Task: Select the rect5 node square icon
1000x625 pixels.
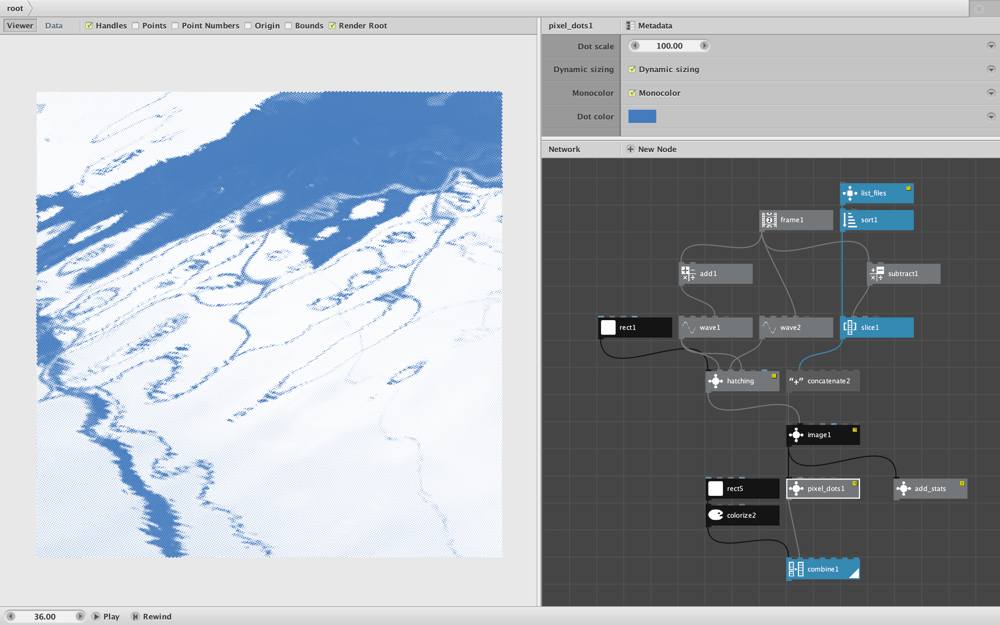Action: [x=716, y=489]
